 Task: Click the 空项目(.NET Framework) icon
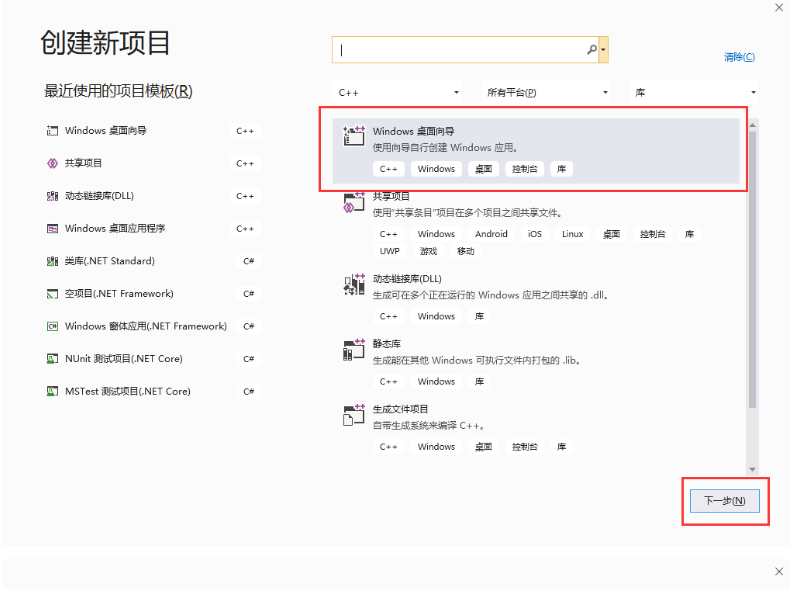(52, 294)
